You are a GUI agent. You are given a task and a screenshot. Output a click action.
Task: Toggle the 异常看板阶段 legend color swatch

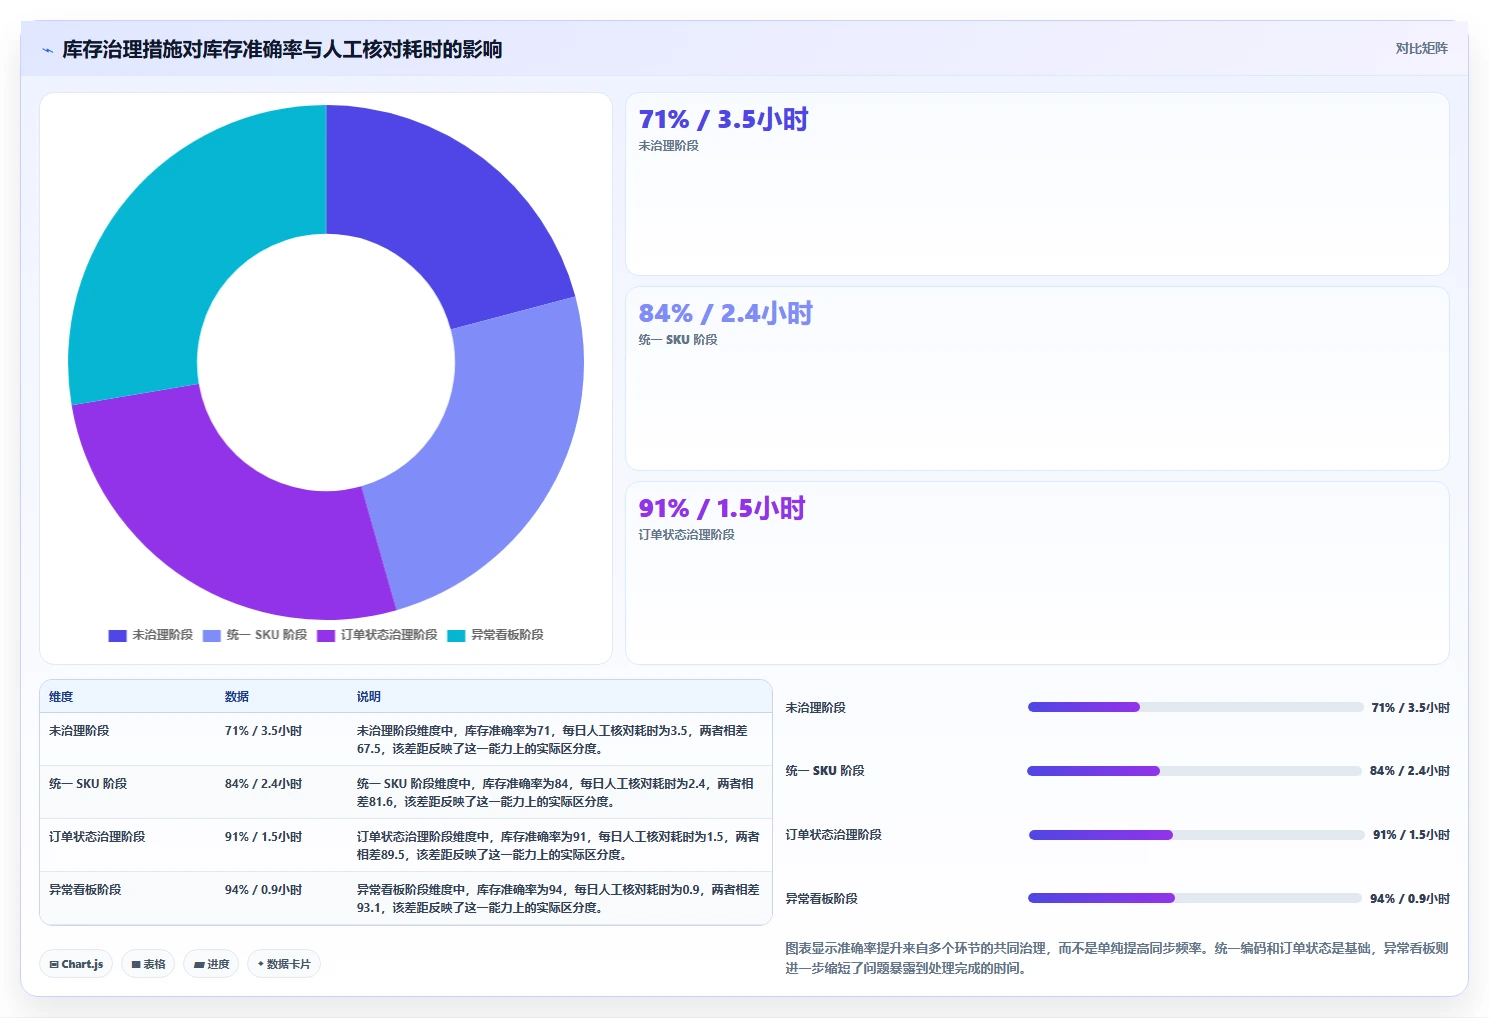click(x=456, y=635)
